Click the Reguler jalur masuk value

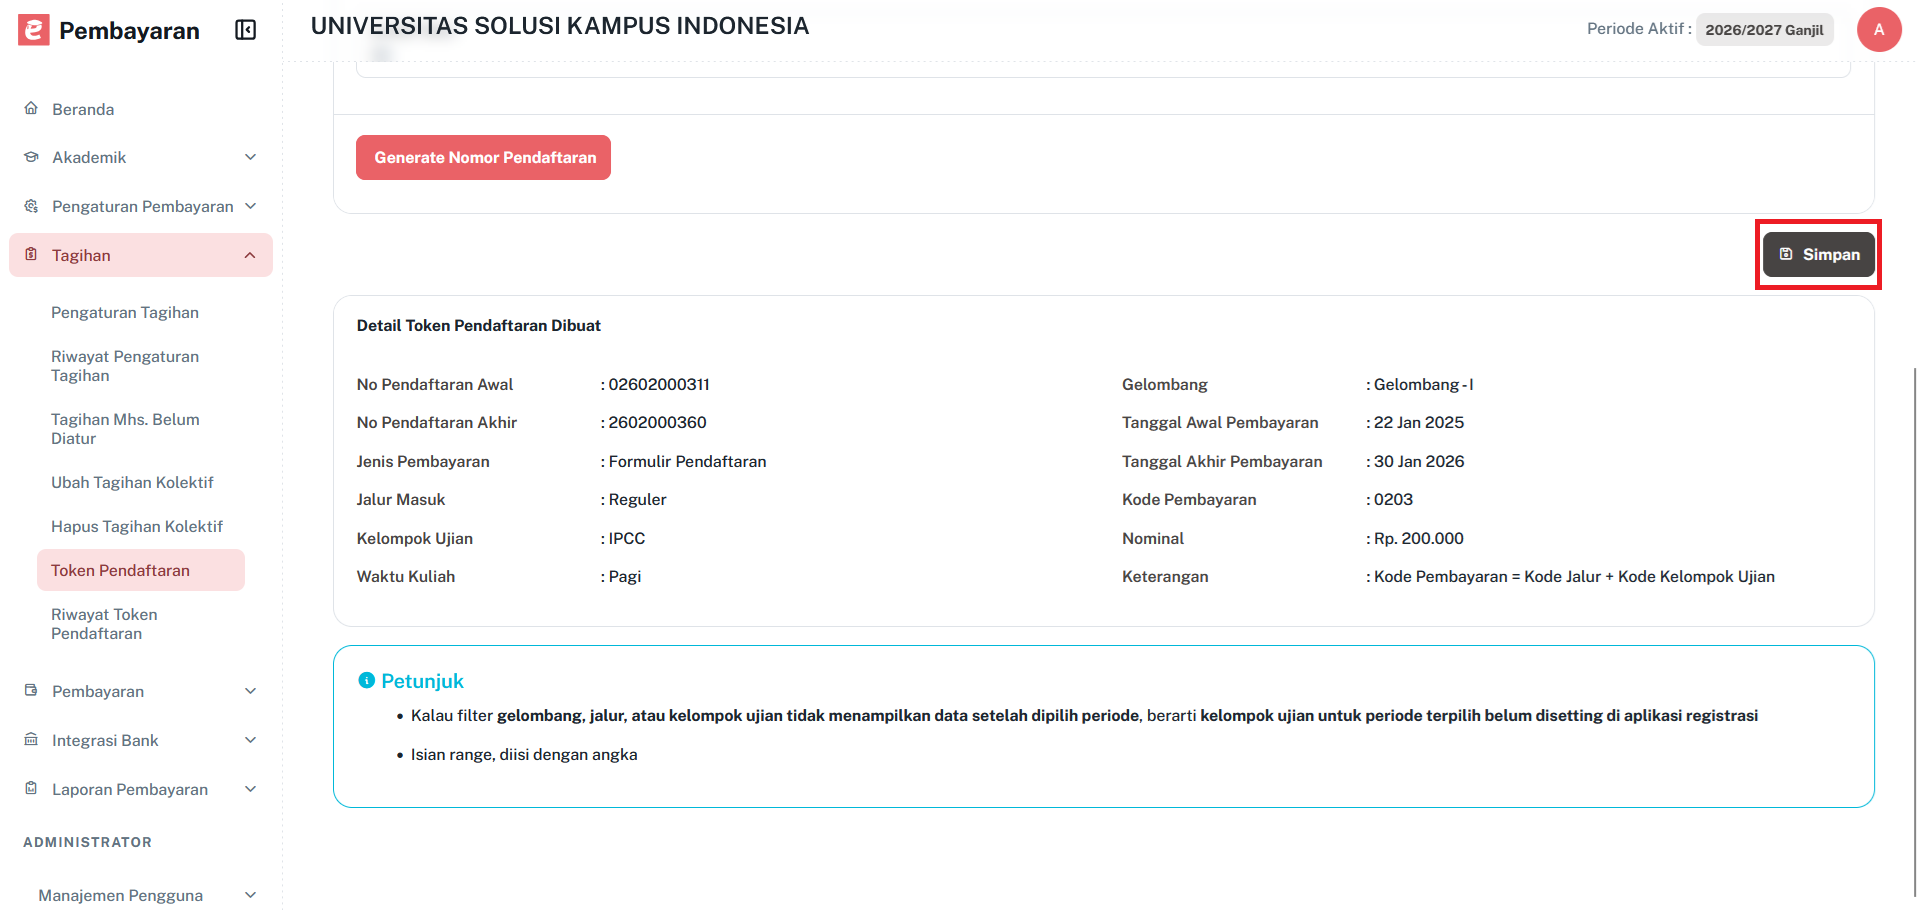click(x=637, y=499)
